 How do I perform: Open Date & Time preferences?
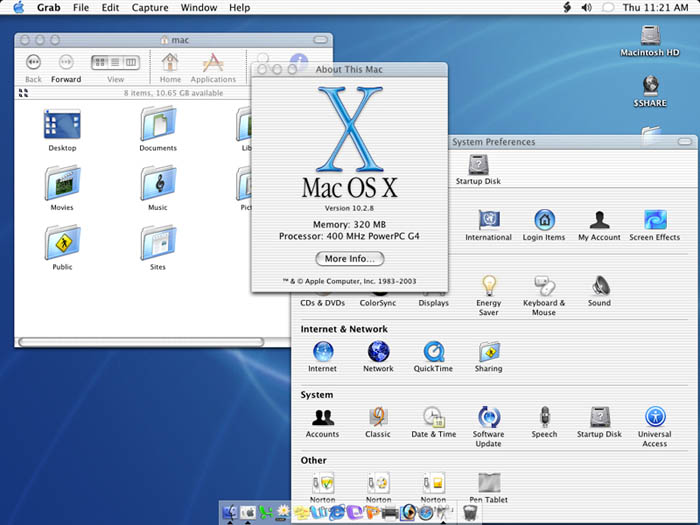(433, 422)
